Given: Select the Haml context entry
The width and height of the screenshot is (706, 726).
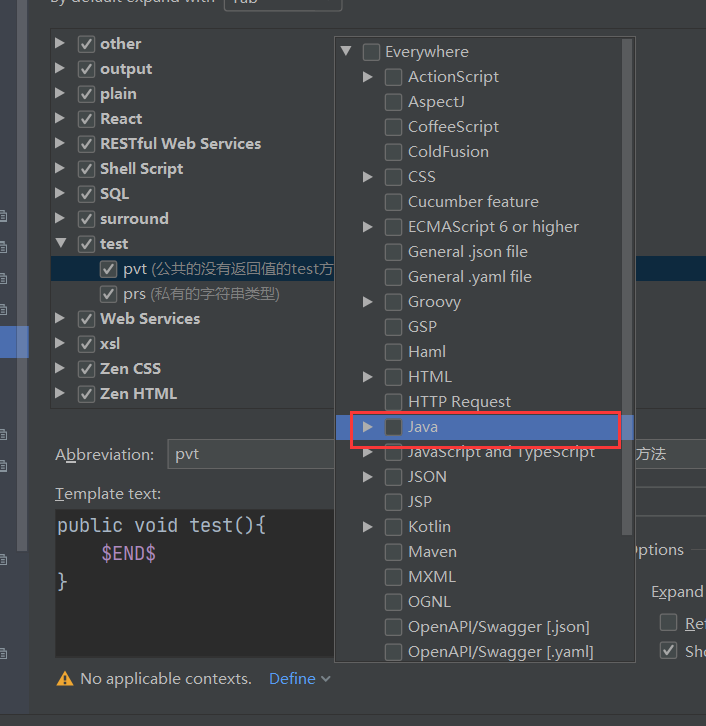Looking at the screenshot, I should [427, 352].
